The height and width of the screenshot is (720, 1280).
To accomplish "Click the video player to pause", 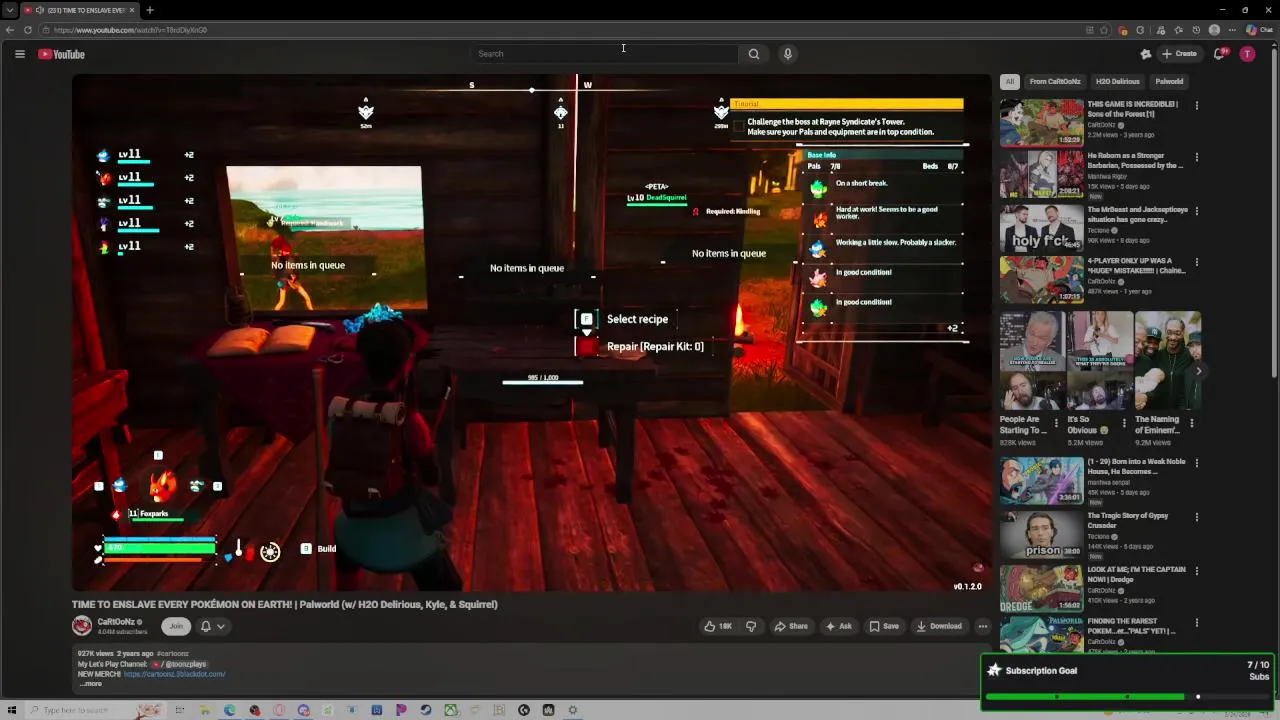I will pyautogui.click(x=531, y=333).
